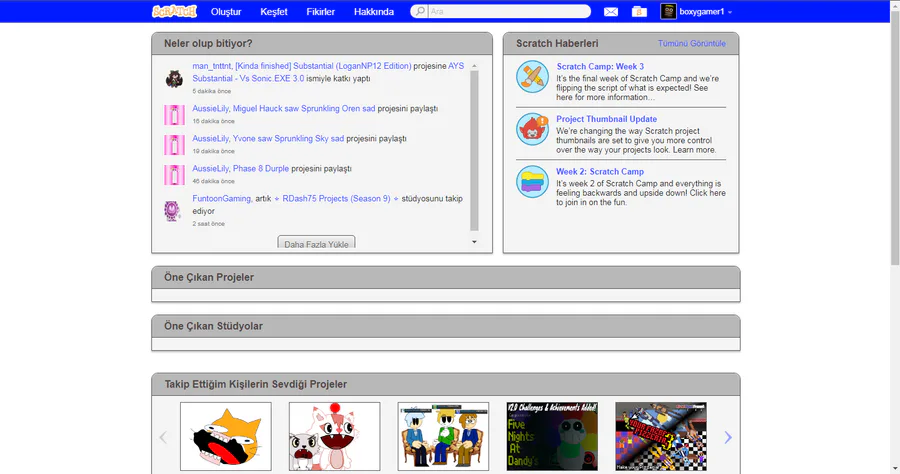
Task: Click the Scratch Haberleri heading
Action: 557,44
